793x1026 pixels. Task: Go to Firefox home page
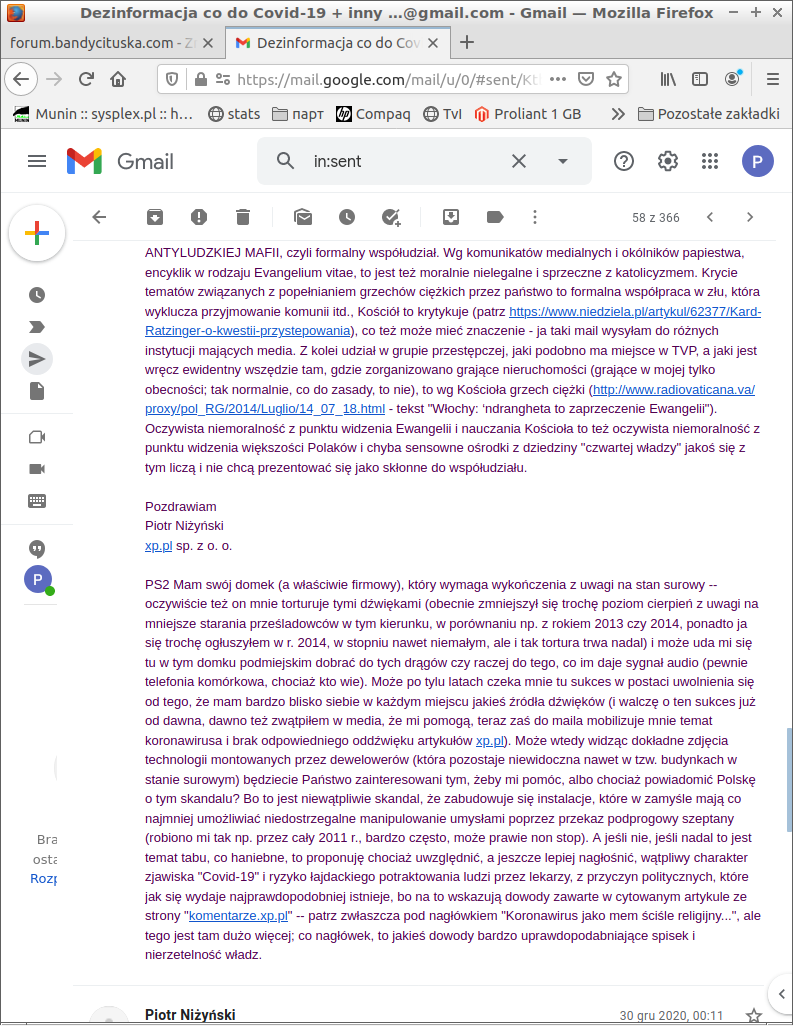(x=118, y=79)
